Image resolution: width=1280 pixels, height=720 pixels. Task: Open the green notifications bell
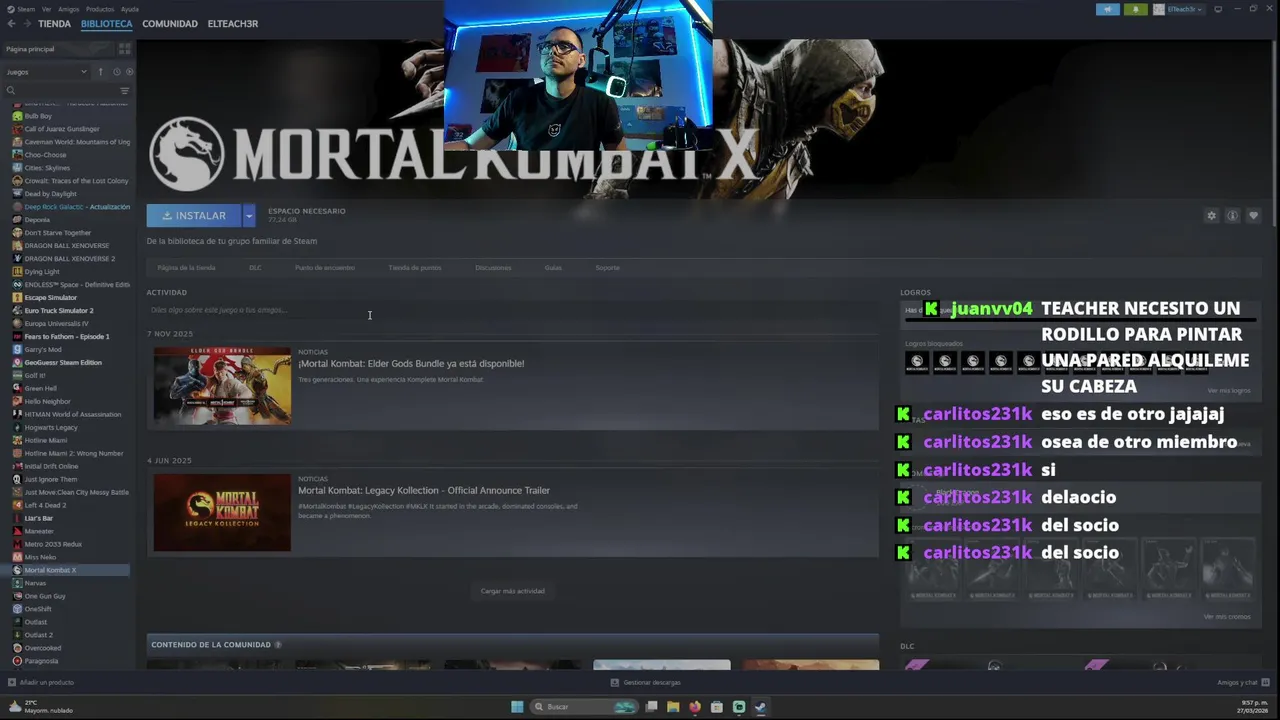(1135, 9)
